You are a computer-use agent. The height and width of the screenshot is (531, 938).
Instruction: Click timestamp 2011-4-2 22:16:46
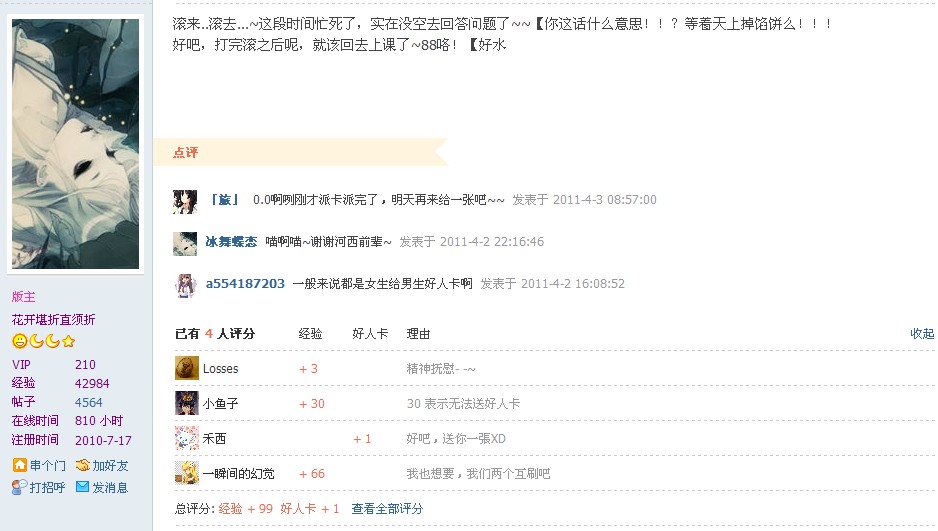coord(492,242)
